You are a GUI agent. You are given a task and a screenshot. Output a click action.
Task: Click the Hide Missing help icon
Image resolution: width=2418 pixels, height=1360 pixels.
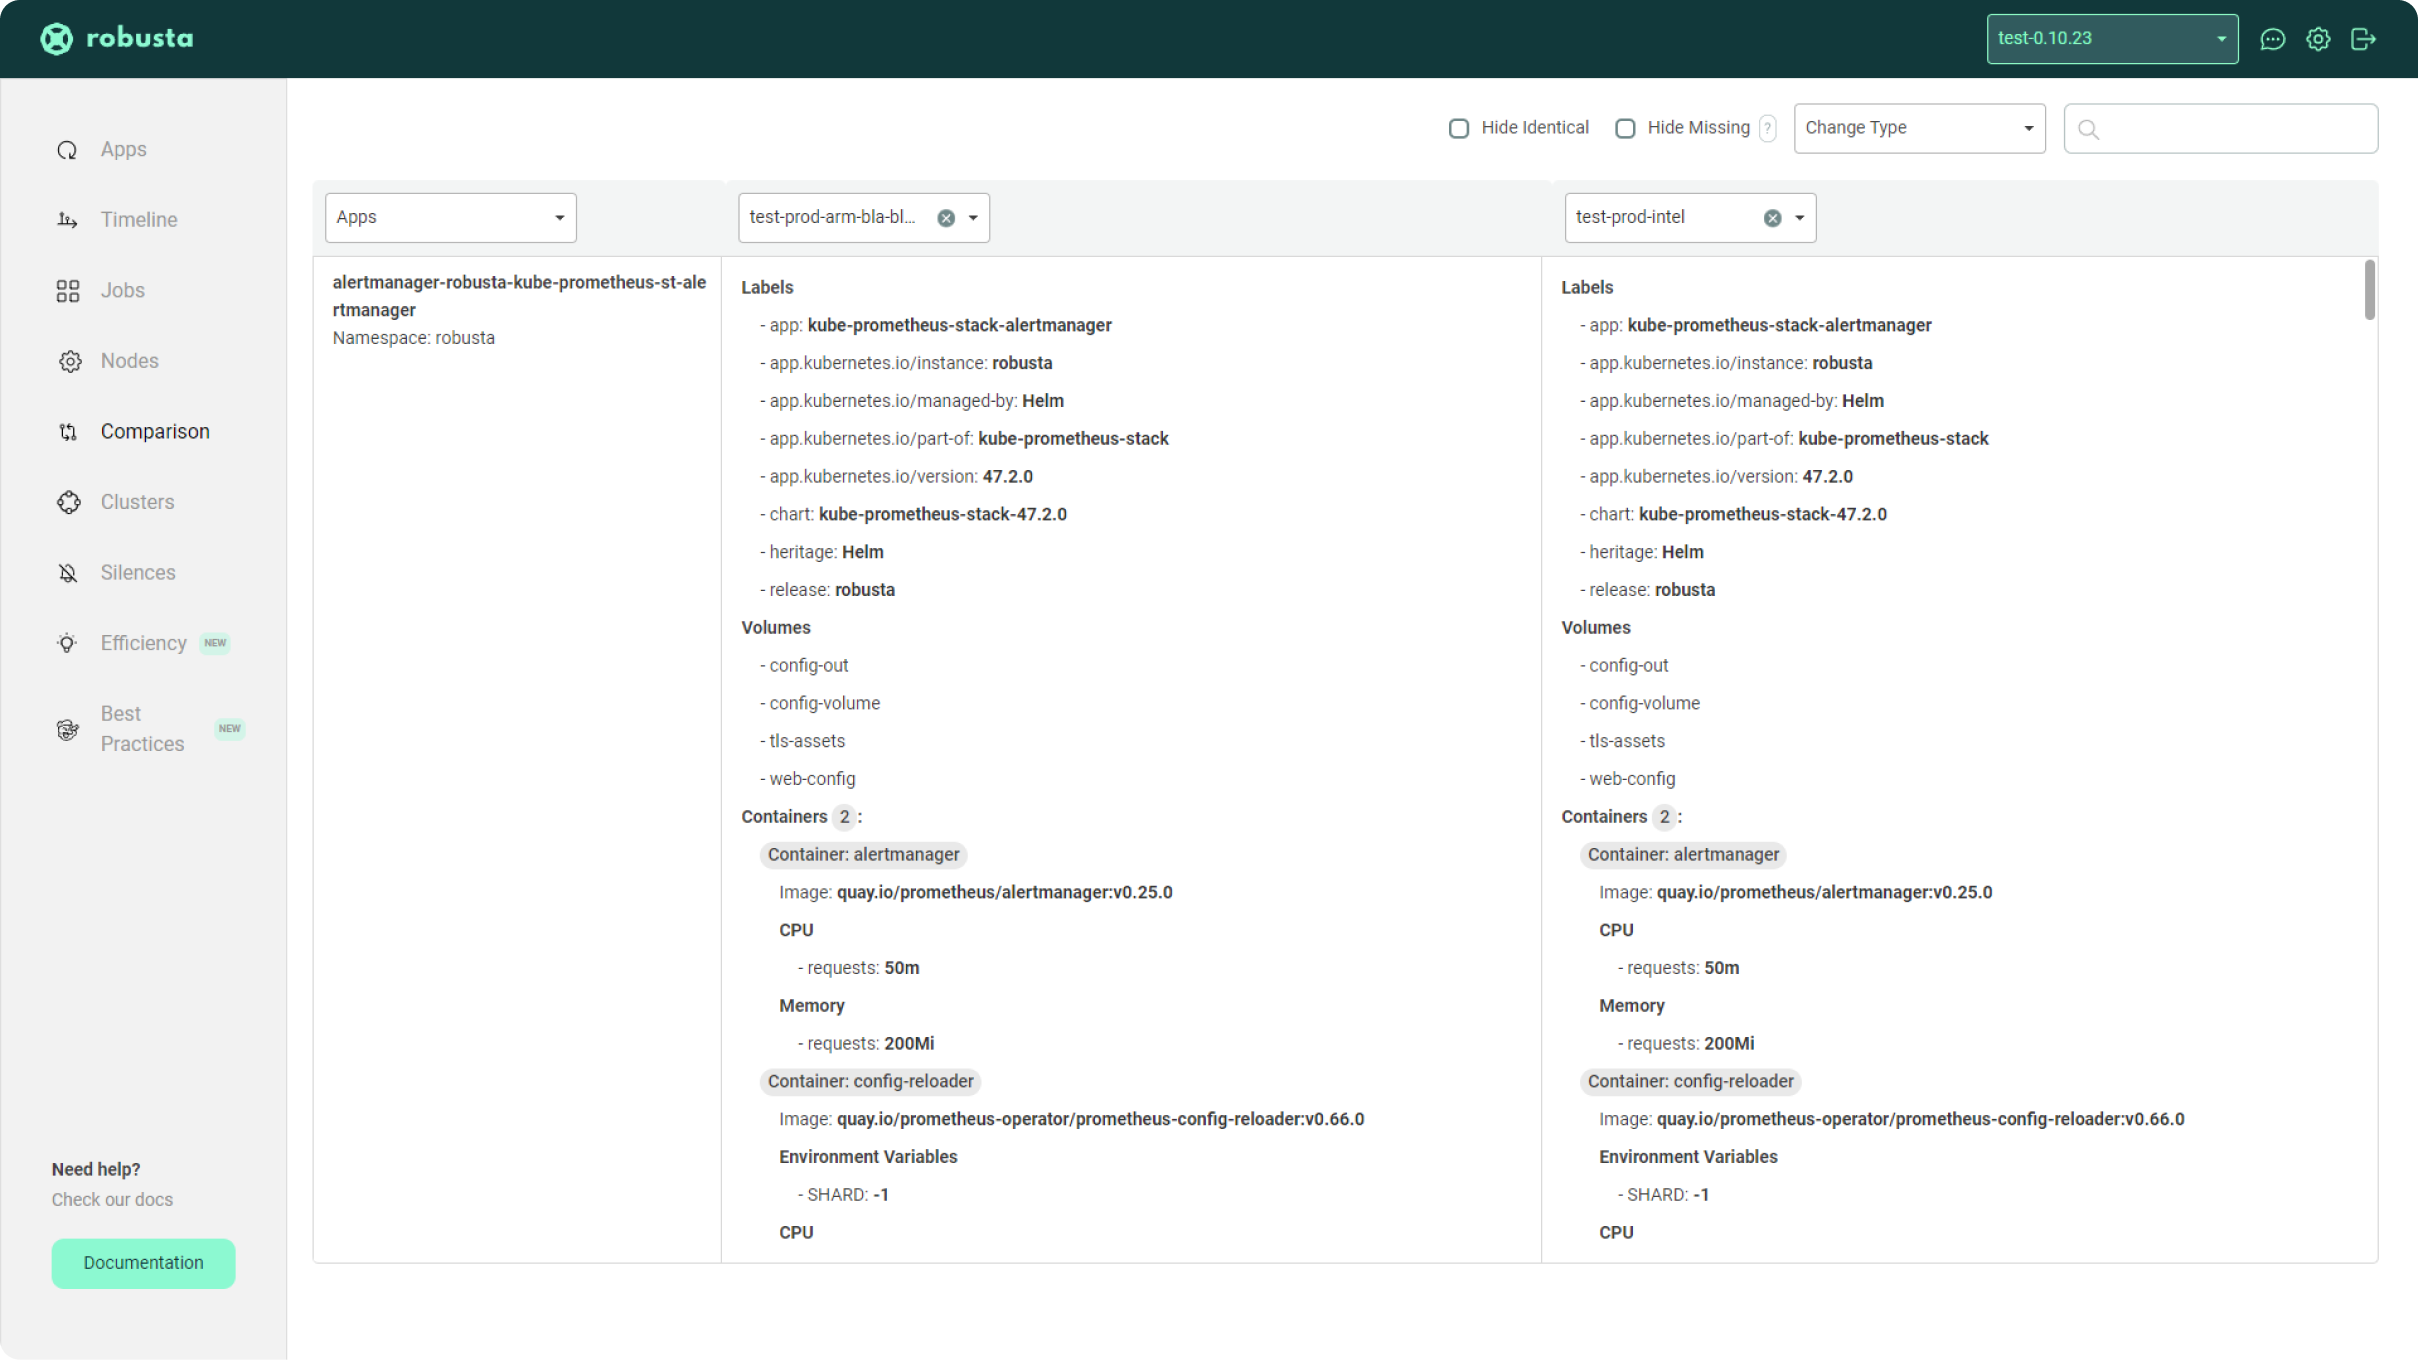1768,128
